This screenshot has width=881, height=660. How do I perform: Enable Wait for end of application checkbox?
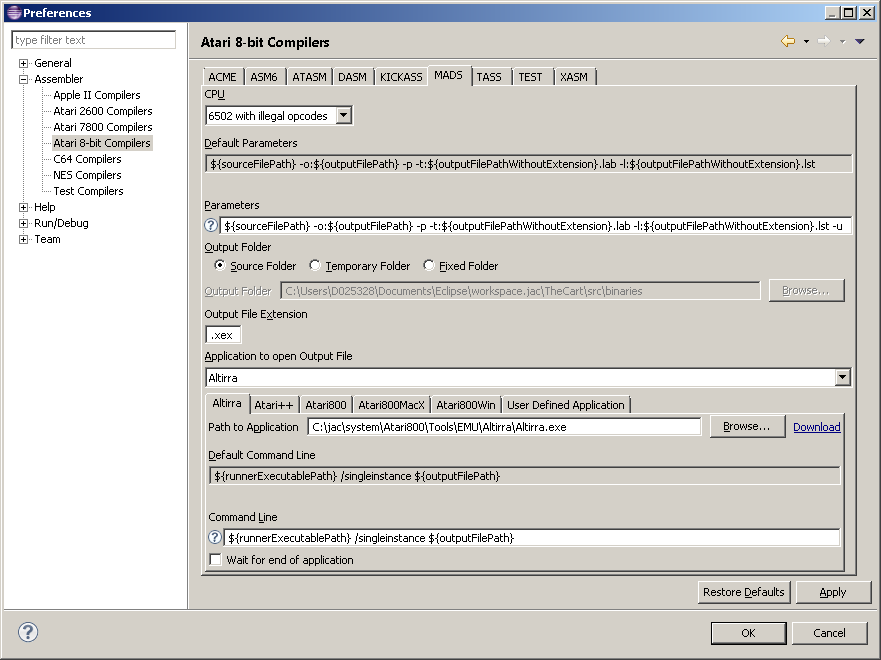(x=215, y=559)
